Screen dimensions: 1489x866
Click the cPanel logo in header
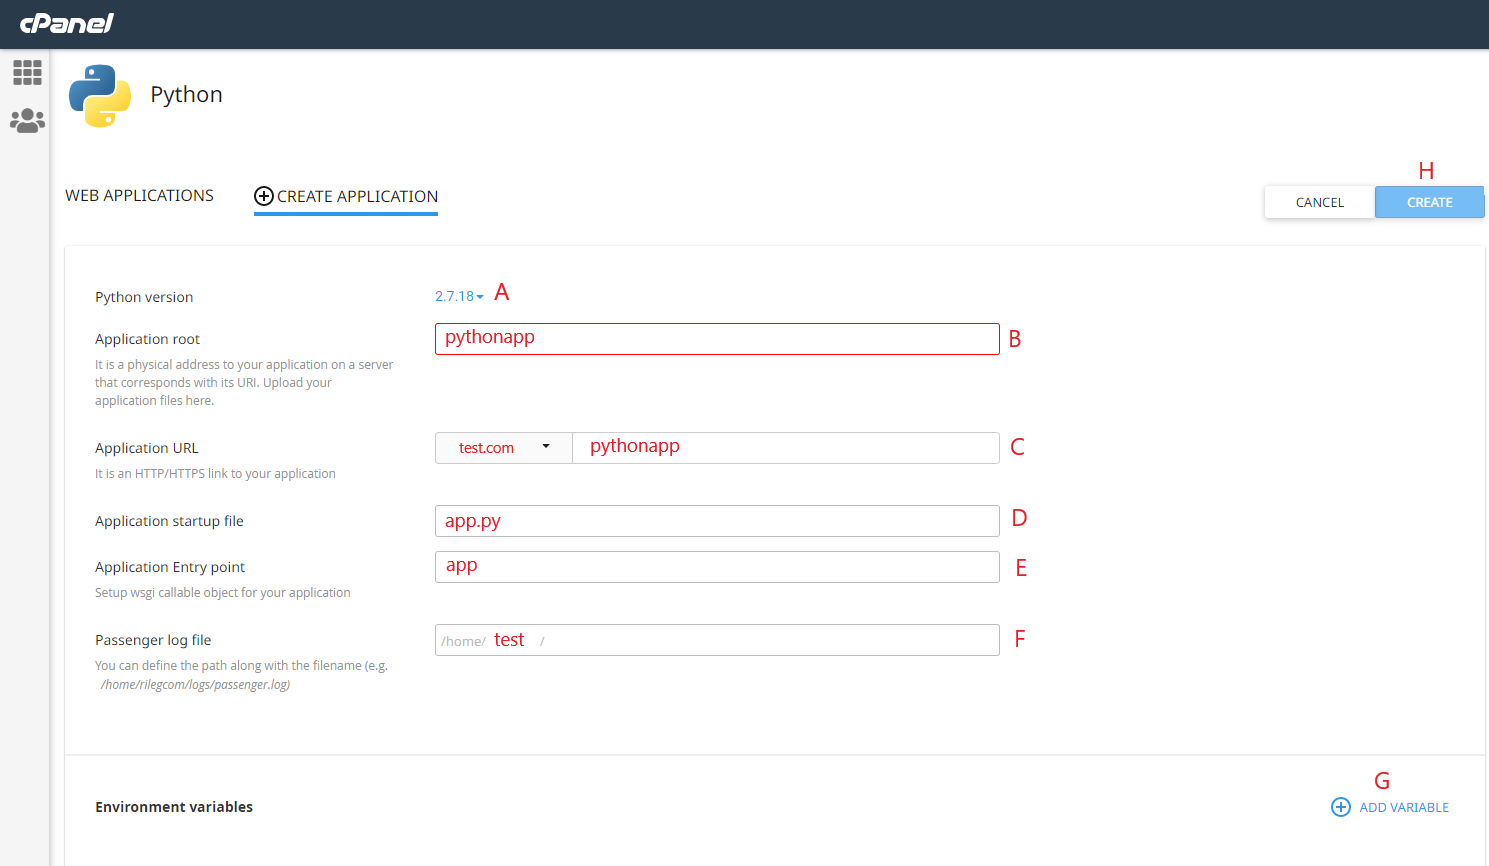(67, 22)
